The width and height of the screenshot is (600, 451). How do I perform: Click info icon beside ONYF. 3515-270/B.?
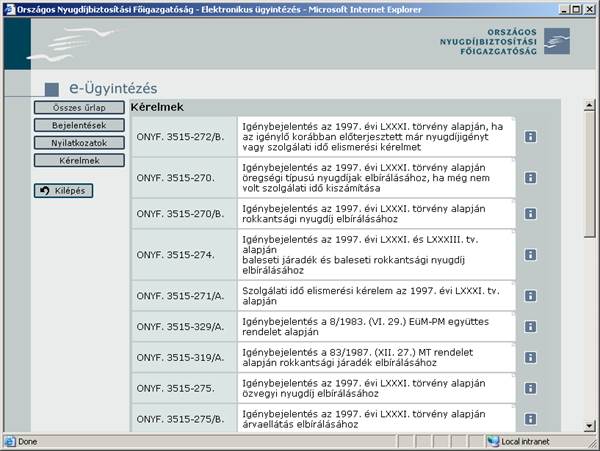point(531,214)
